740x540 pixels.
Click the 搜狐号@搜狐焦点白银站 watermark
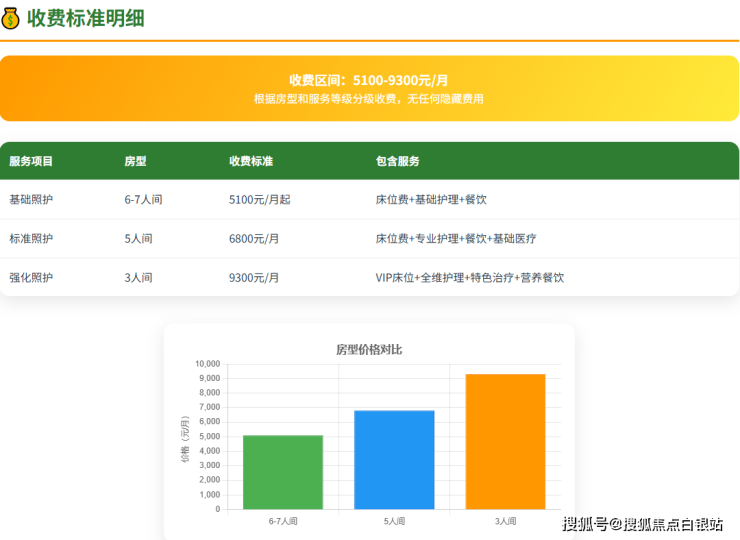pos(641,525)
